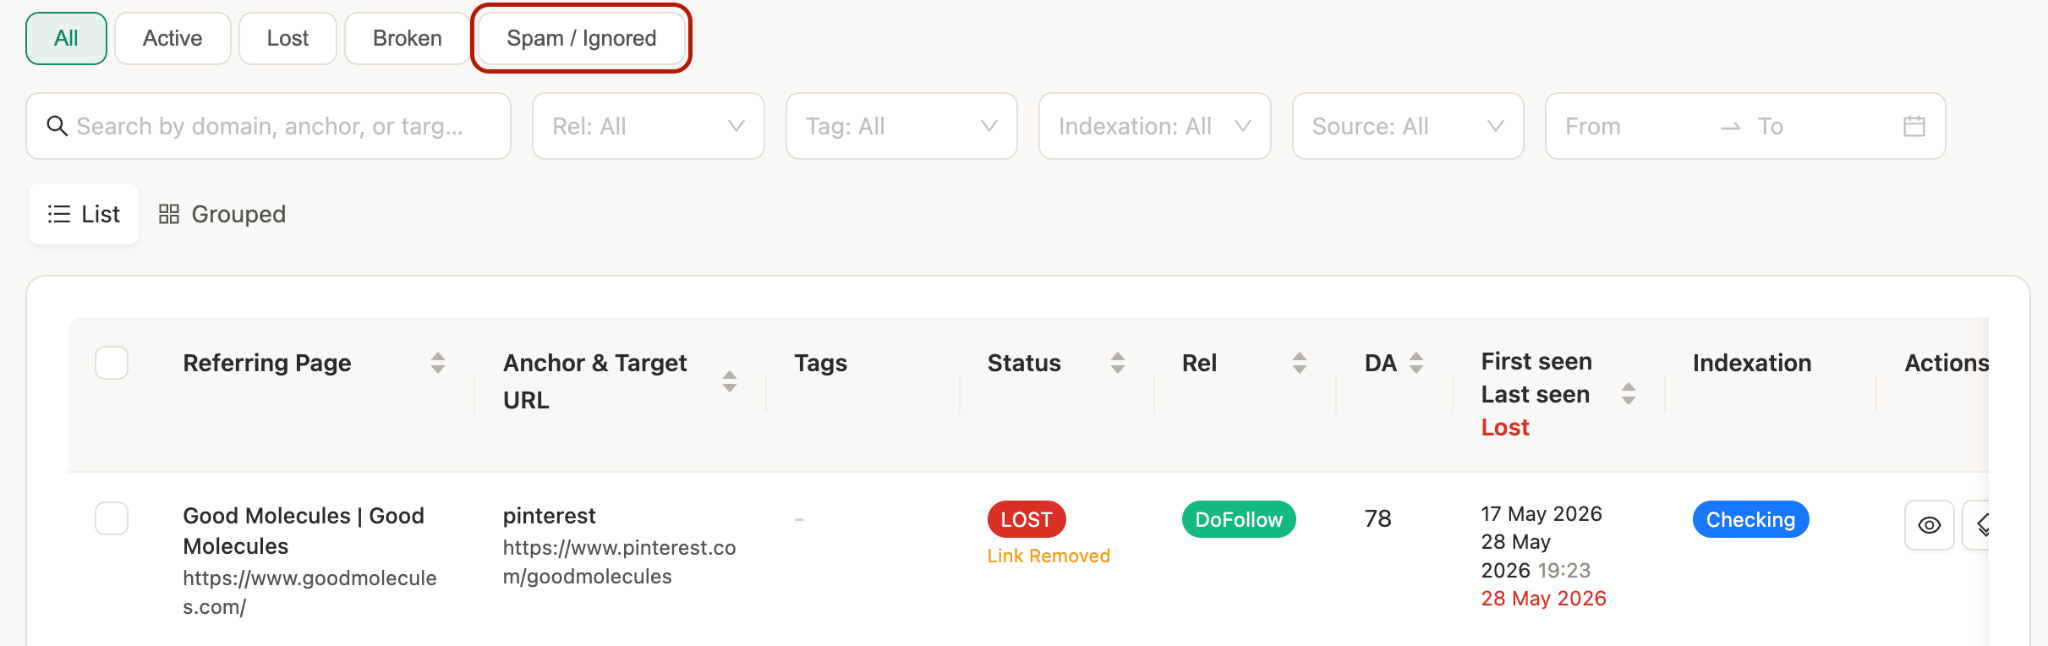Image resolution: width=2048 pixels, height=646 pixels.
Task: Sort by First seen Last seen
Action: [x=1629, y=394]
